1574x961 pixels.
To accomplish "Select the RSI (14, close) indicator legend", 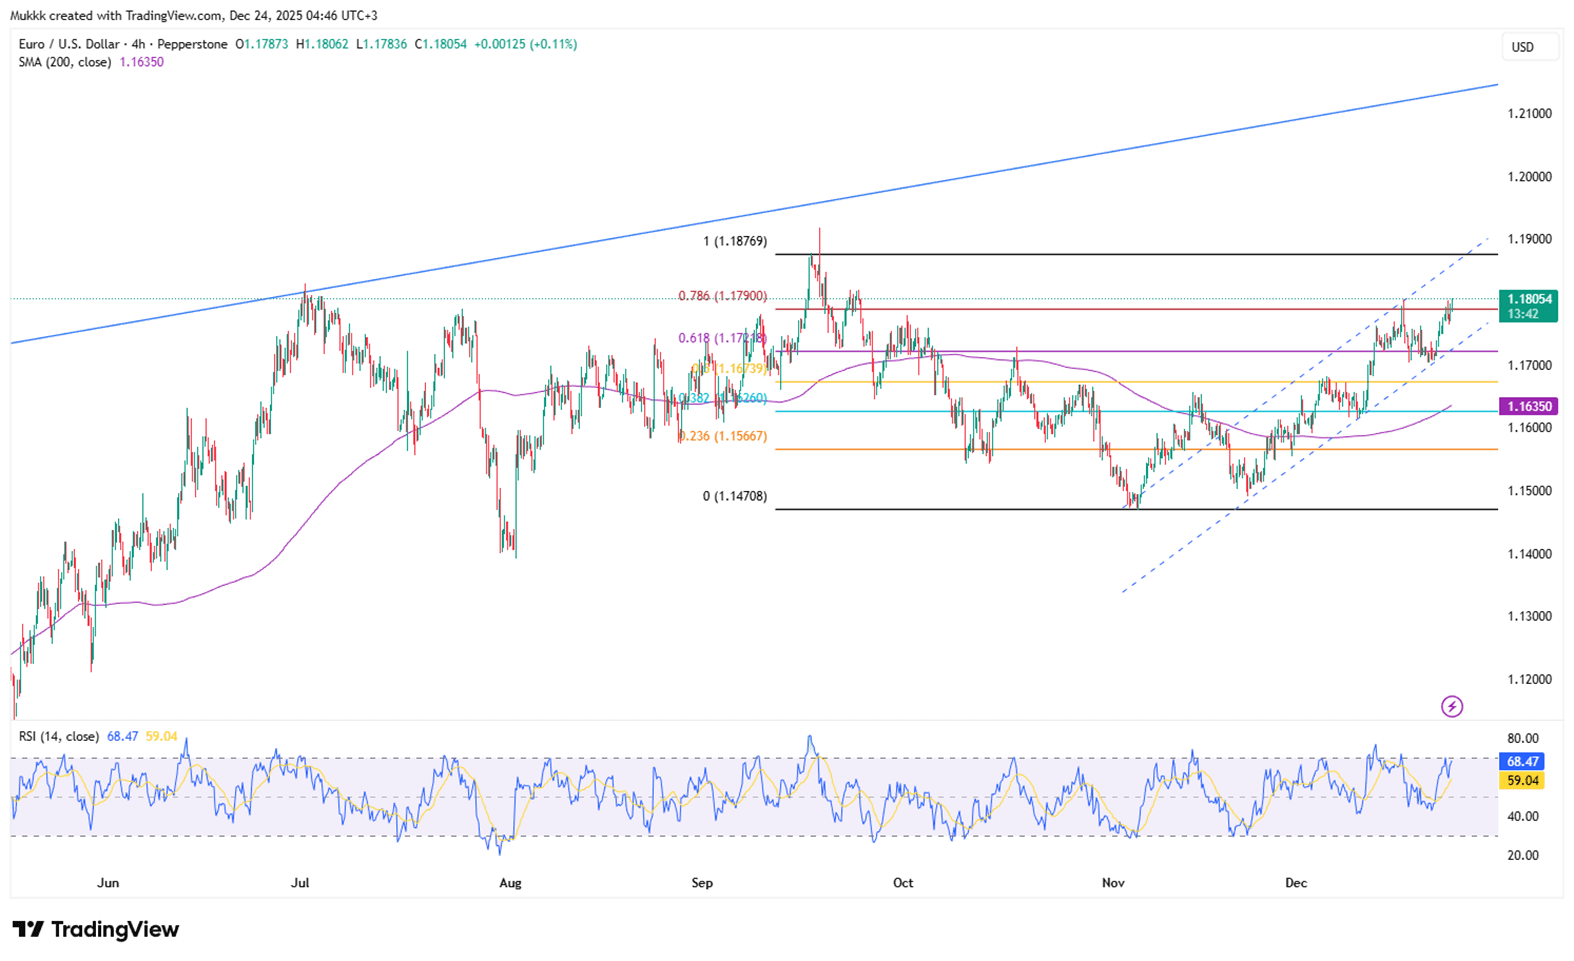I will (59, 737).
